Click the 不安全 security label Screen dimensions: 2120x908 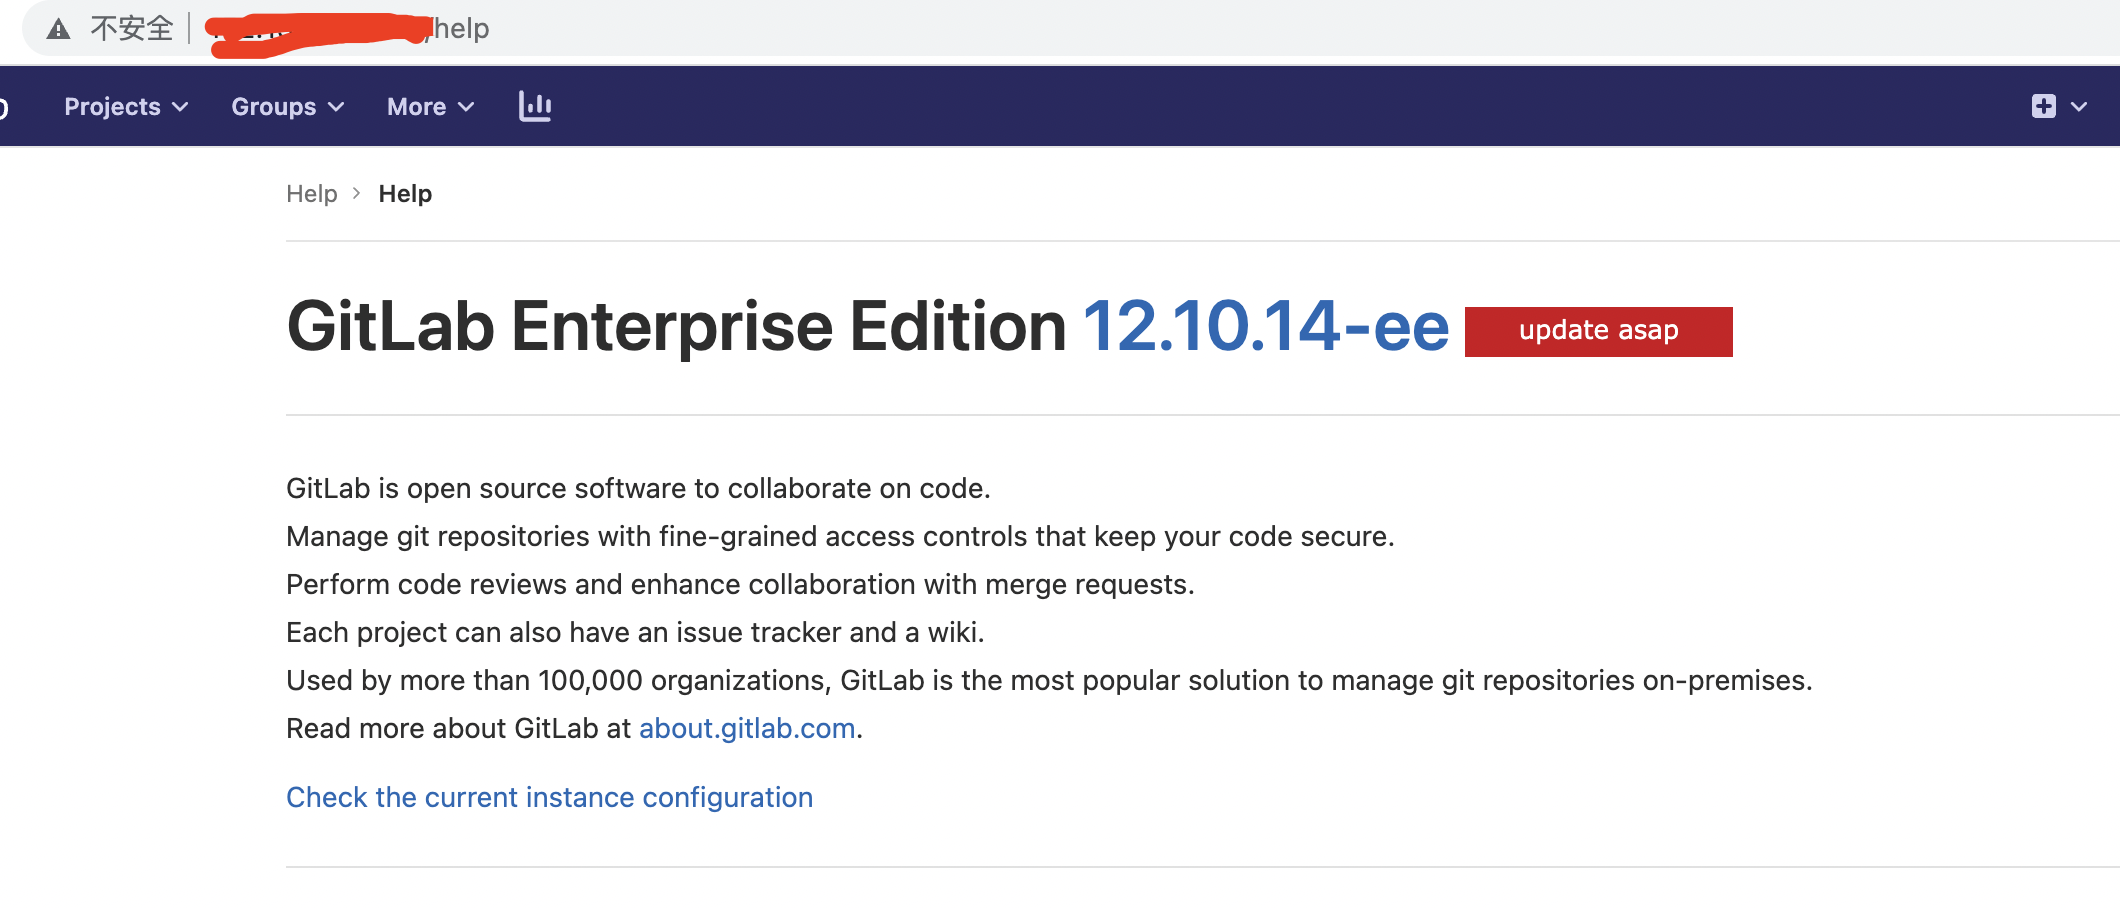click(x=131, y=28)
